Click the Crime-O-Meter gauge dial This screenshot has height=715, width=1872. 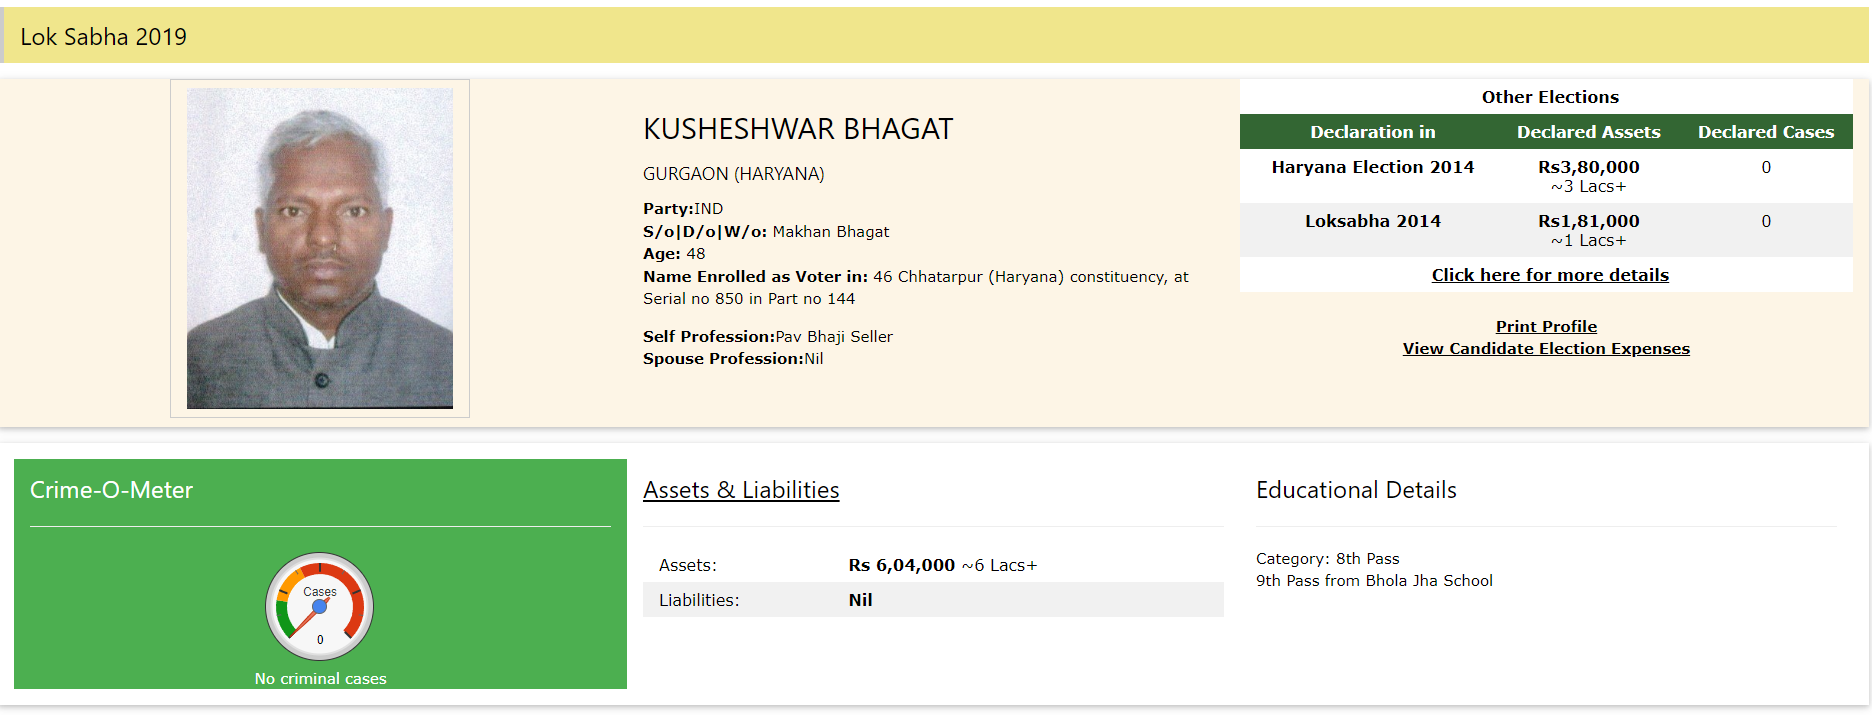(319, 606)
